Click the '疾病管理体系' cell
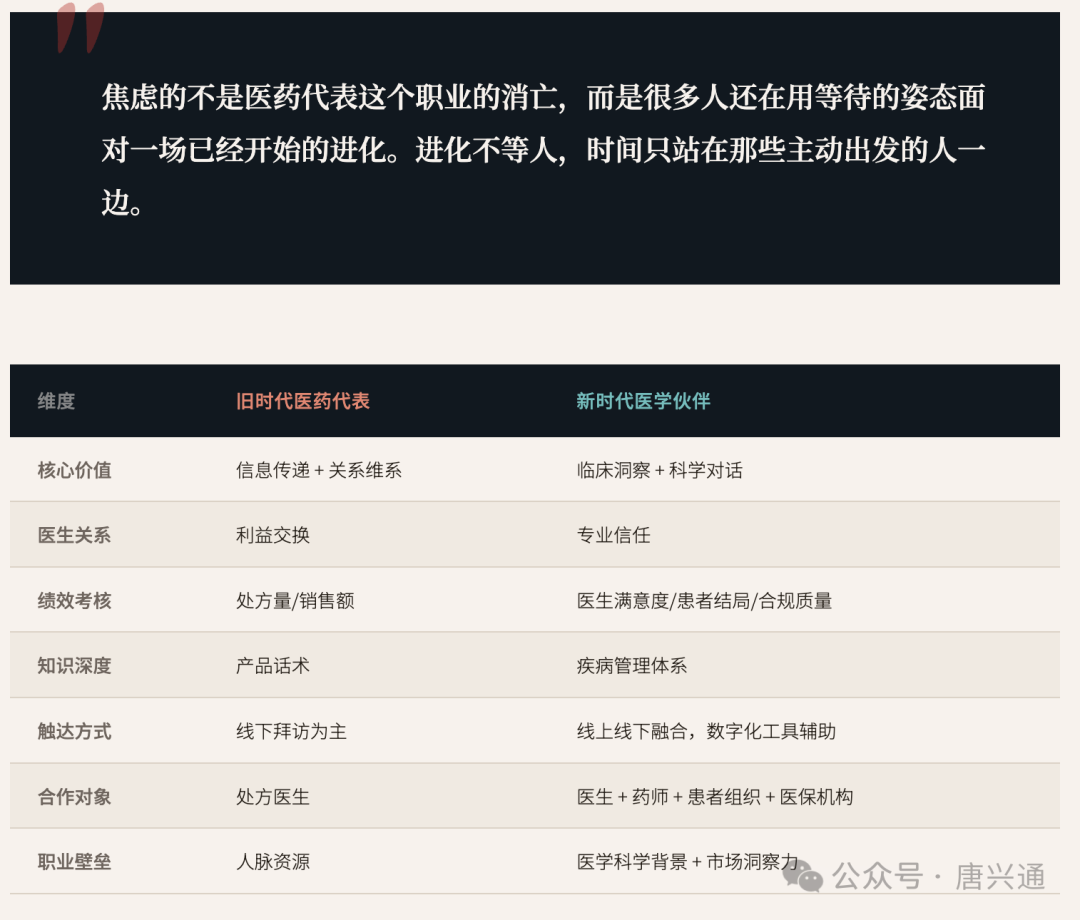The image size is (1080, 920). pos(632,666)
